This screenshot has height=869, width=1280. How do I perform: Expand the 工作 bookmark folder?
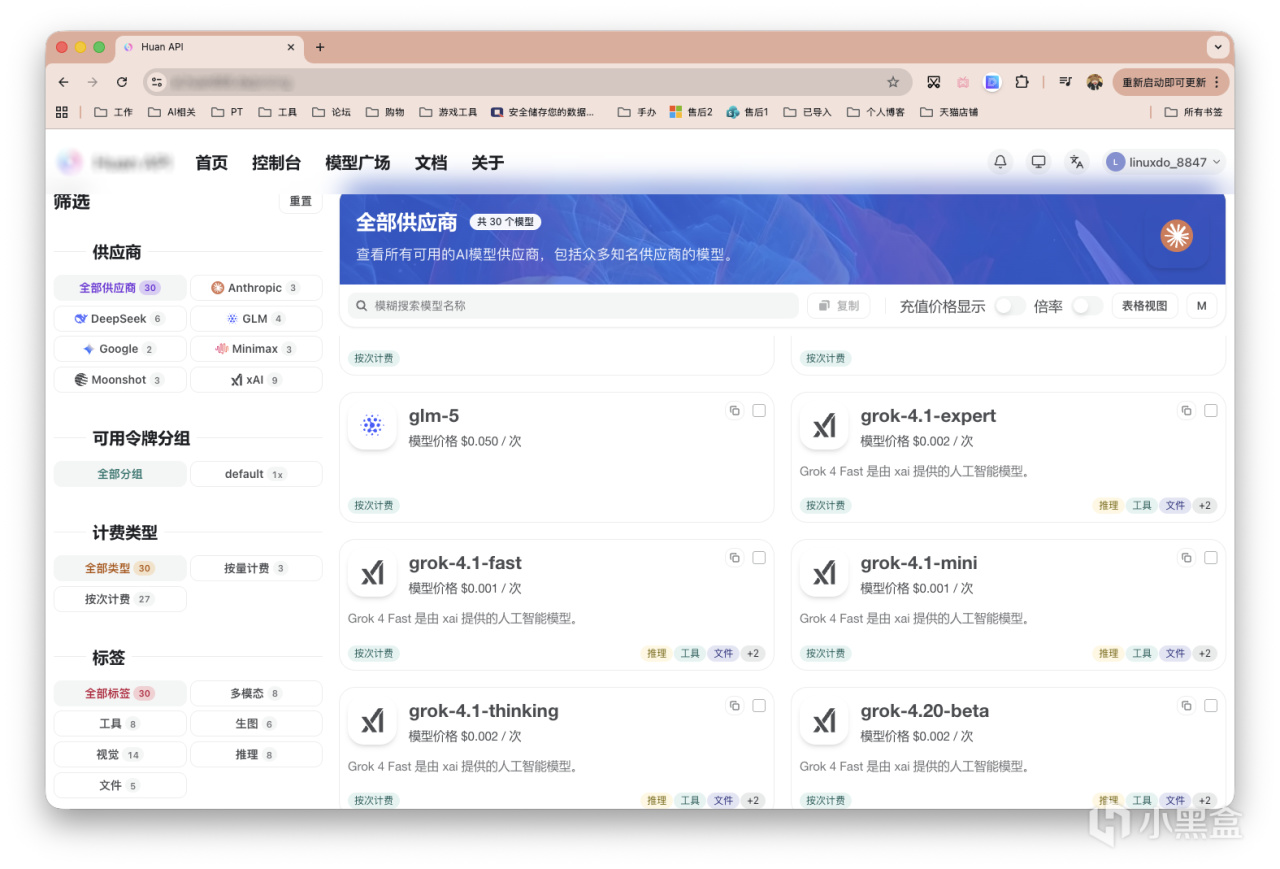113,112
